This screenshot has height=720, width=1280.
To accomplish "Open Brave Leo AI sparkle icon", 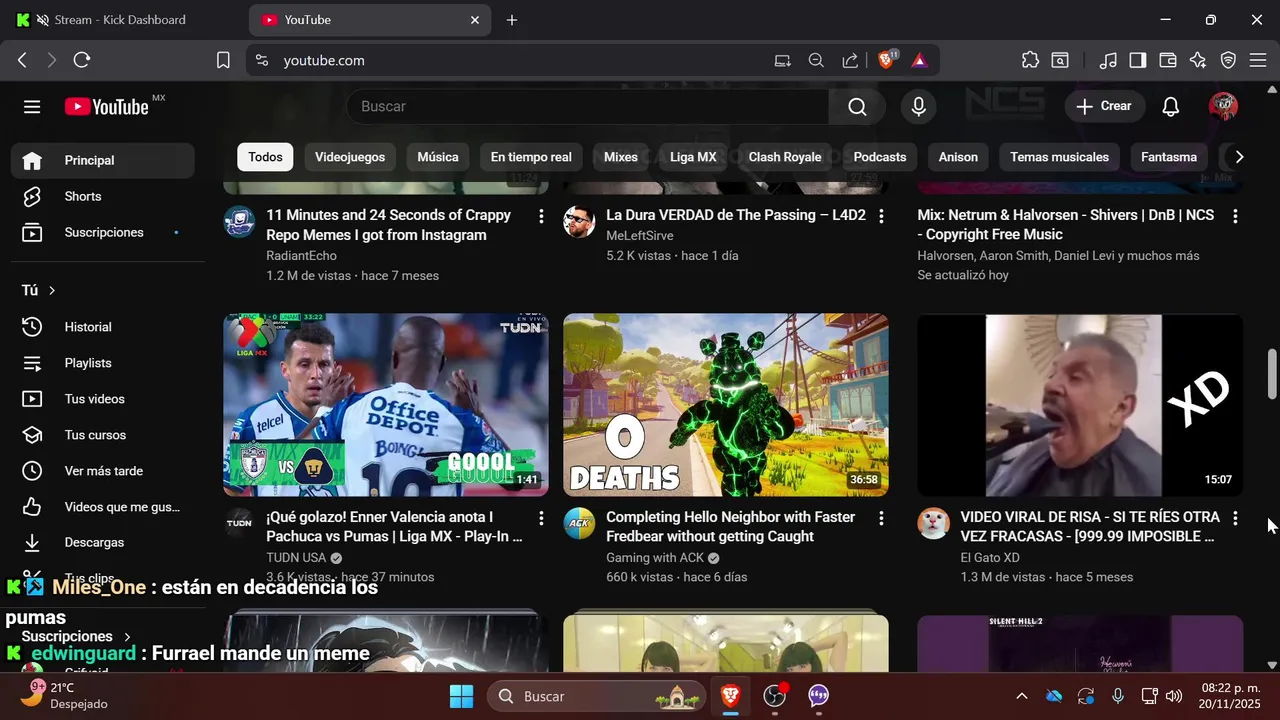I will pyautogui.click(x=1198, y=60).
